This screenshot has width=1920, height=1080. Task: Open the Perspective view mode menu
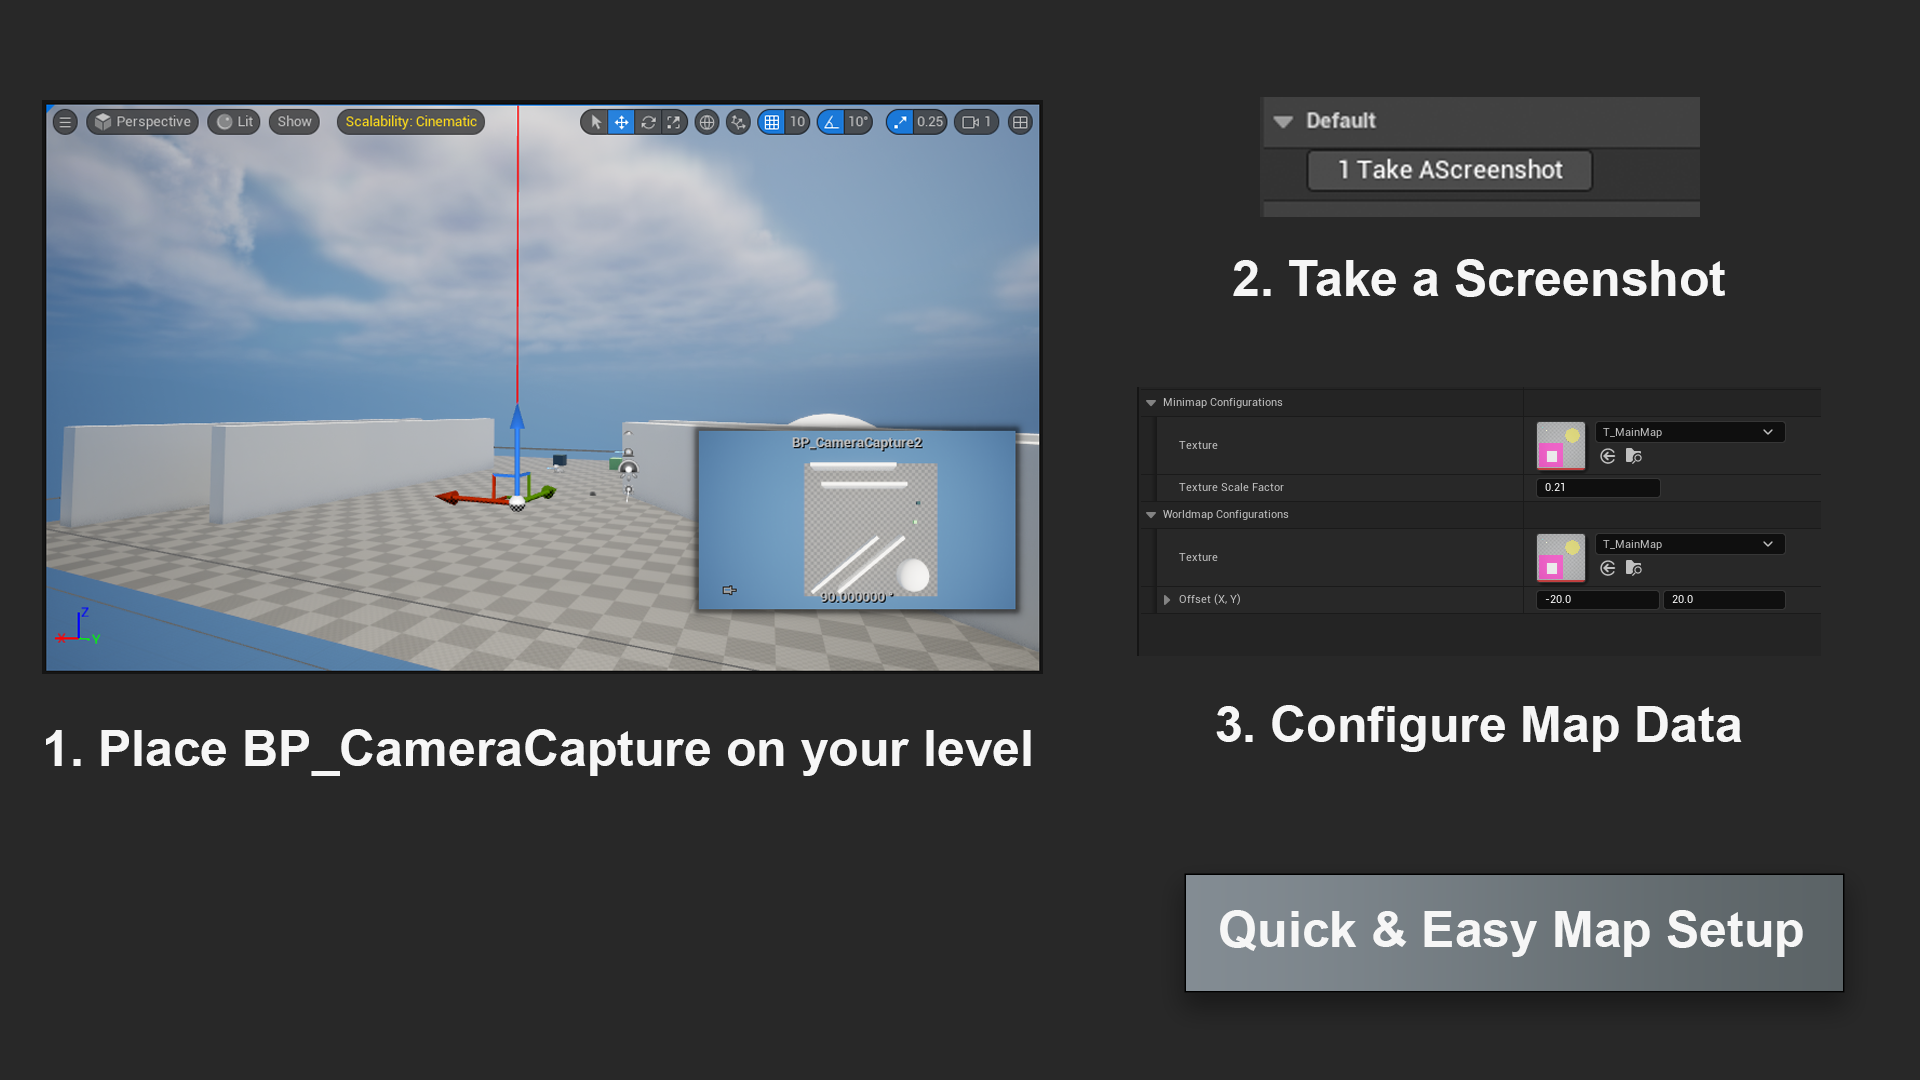click(142, 122)
